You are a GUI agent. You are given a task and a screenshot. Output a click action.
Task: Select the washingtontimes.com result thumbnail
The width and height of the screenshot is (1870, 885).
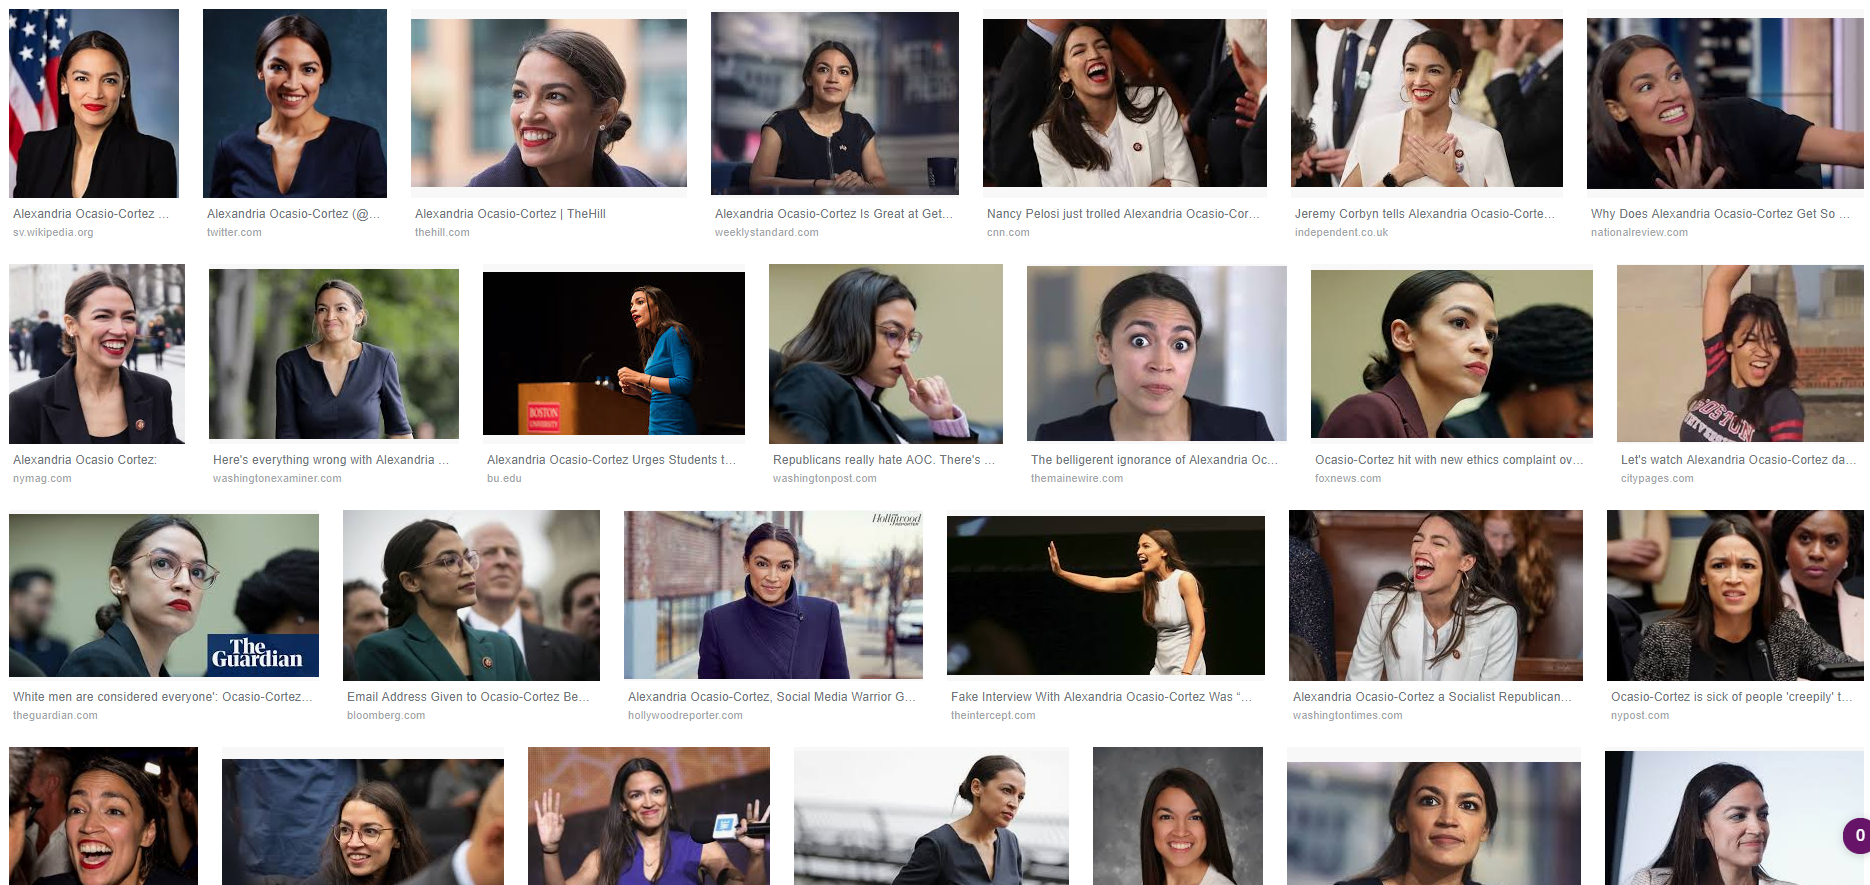click(x=1436, y=596)
